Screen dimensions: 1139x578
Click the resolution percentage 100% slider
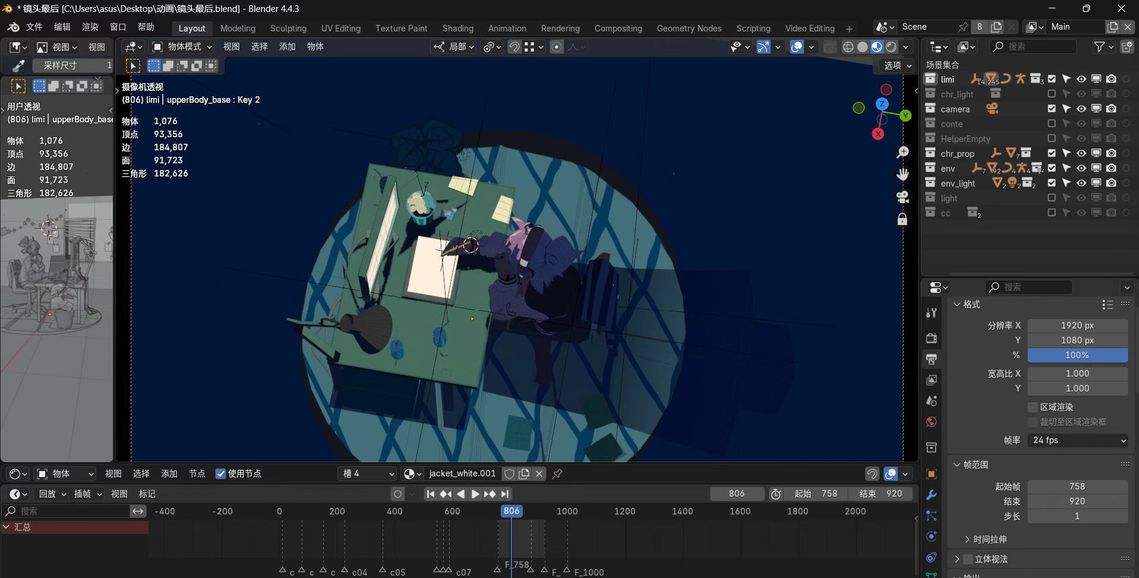pyautogui.click(x=1077, y=355)
